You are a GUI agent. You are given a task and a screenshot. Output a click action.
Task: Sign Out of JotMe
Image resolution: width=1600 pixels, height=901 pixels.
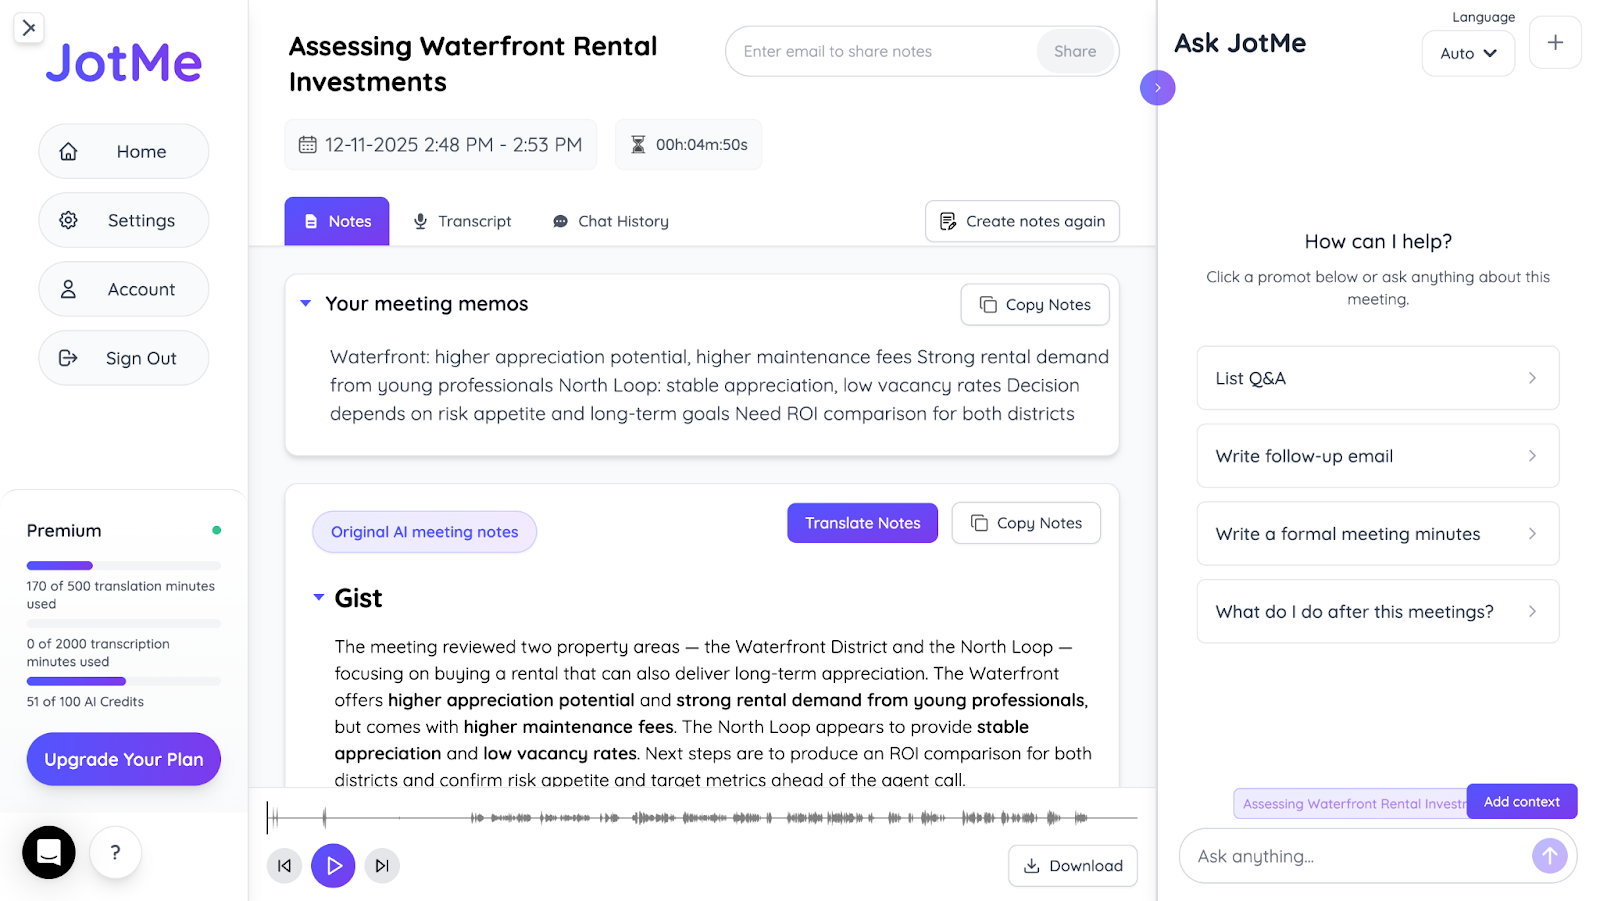[x=124, y=358]
